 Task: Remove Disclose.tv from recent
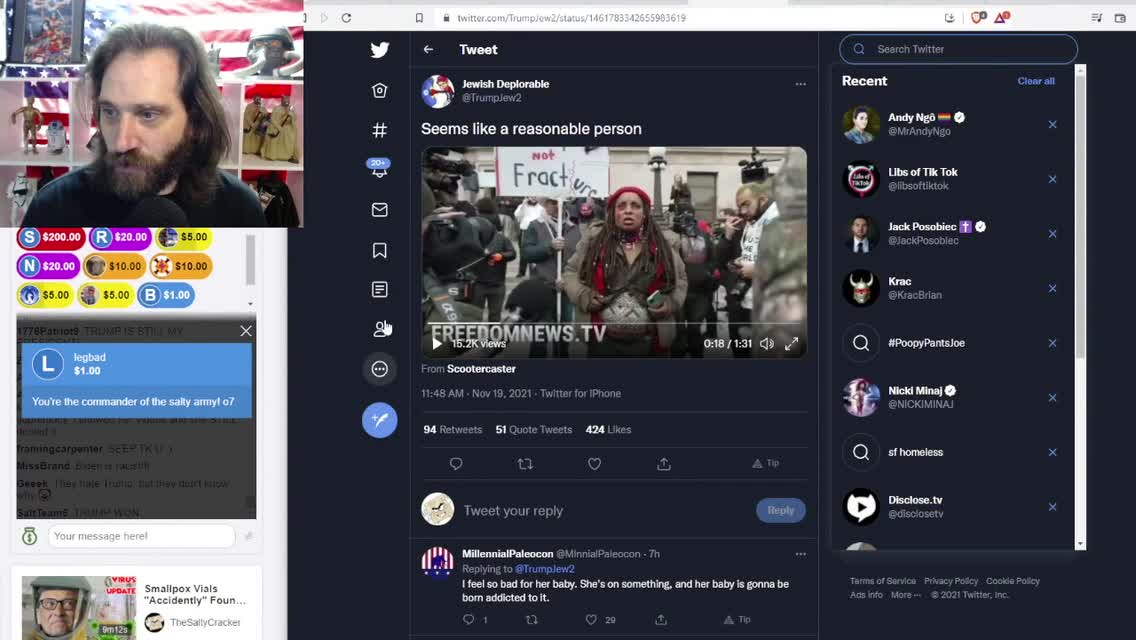(x=1053, y=507)
